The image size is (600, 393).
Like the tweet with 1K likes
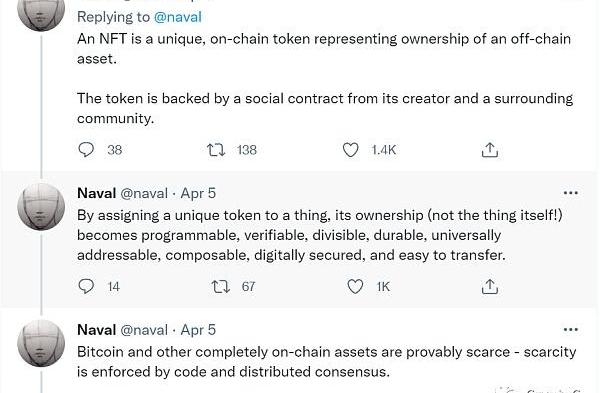pos(355,286)
